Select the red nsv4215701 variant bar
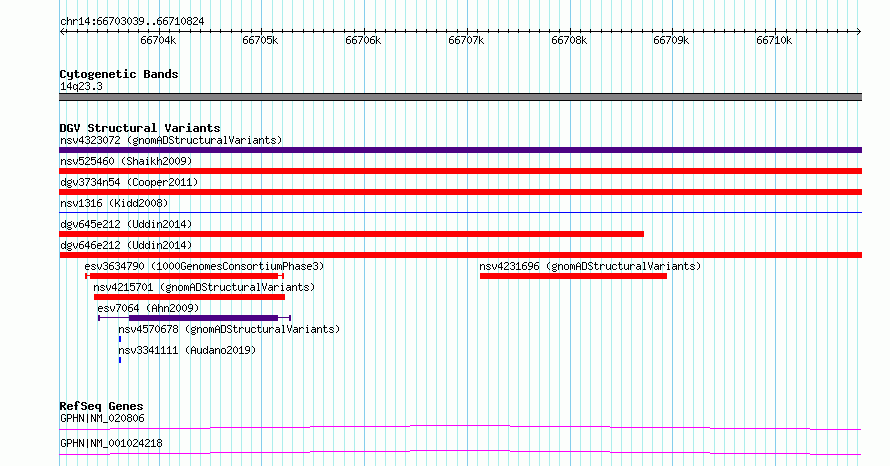 pyautogui.click(x=189, y=297)
